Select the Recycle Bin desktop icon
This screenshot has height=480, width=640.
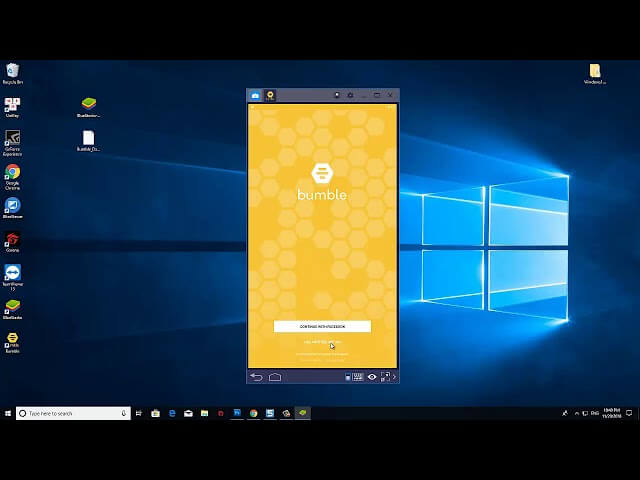coord(13,74)
